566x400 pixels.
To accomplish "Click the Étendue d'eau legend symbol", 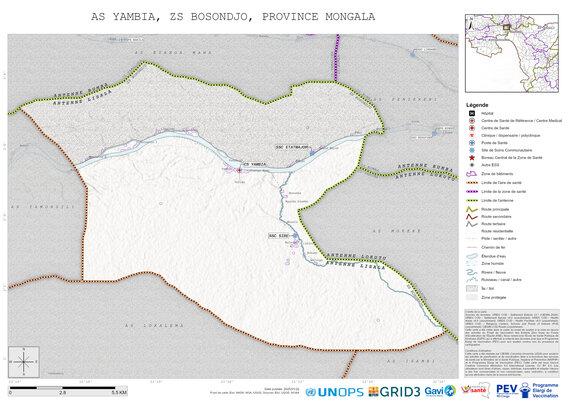I will coord(471,256).
